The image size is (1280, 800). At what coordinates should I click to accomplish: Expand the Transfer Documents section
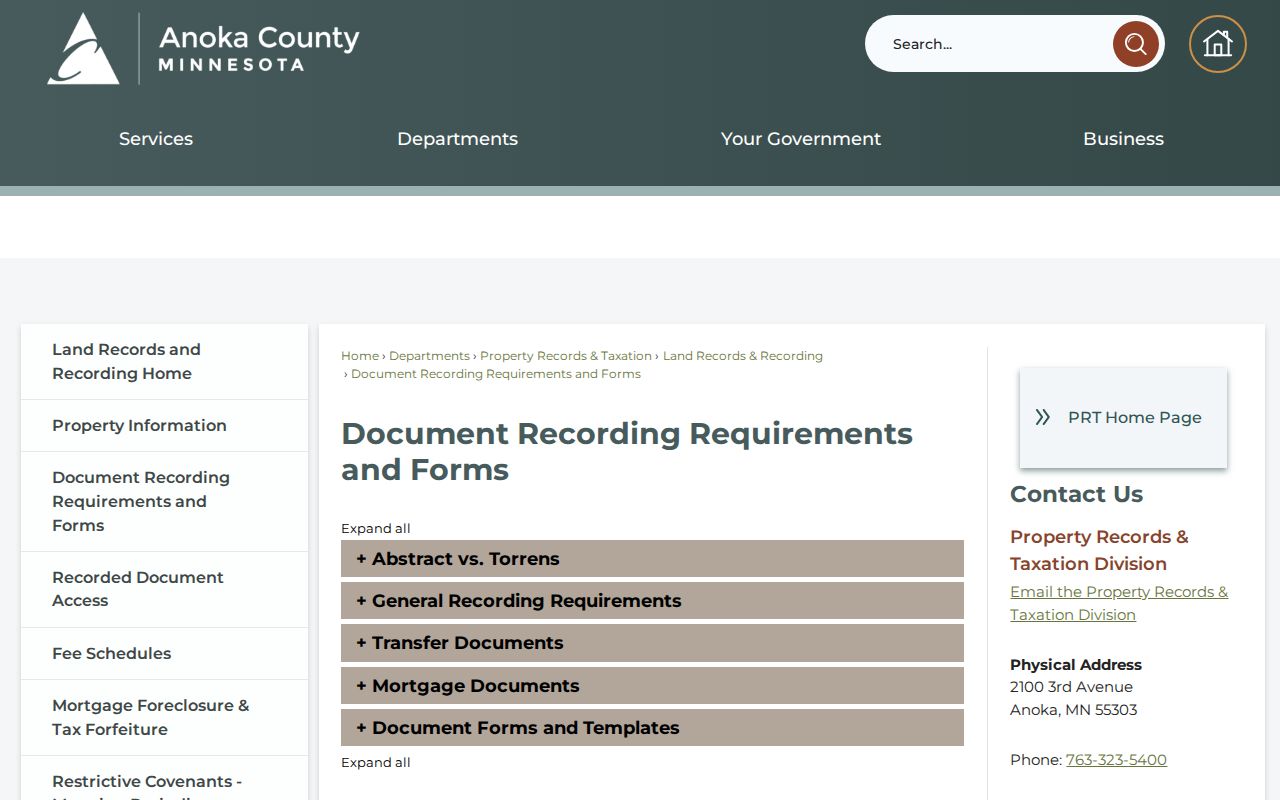pos(652,643)
